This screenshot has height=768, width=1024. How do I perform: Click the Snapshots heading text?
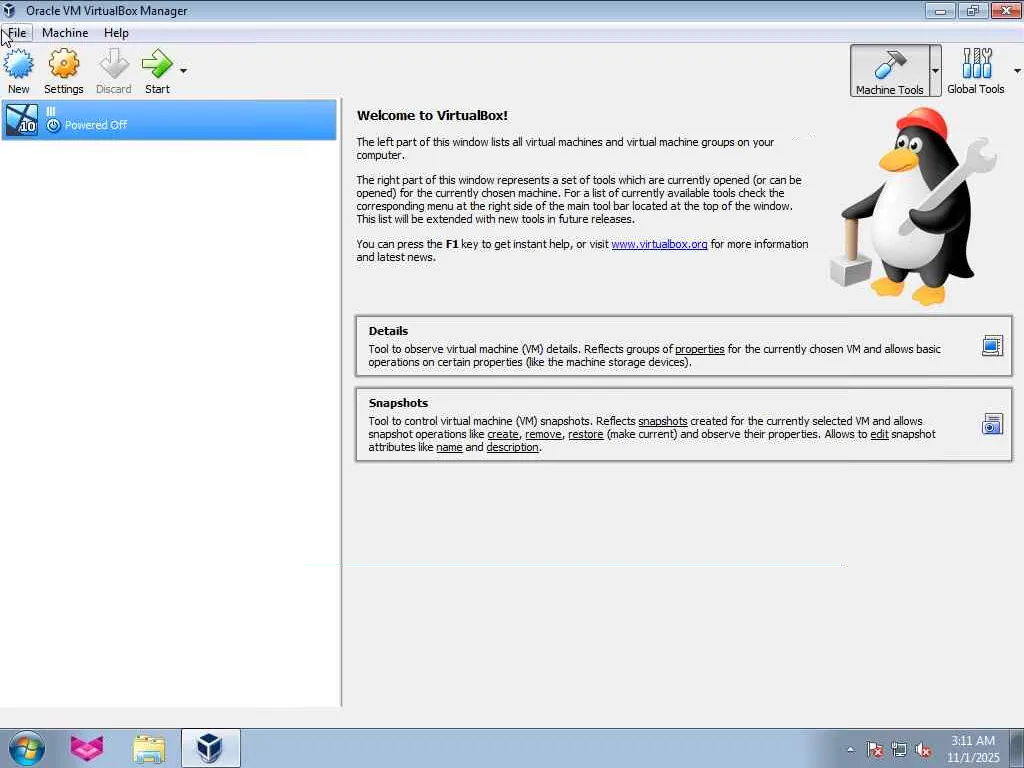[398, 403]
